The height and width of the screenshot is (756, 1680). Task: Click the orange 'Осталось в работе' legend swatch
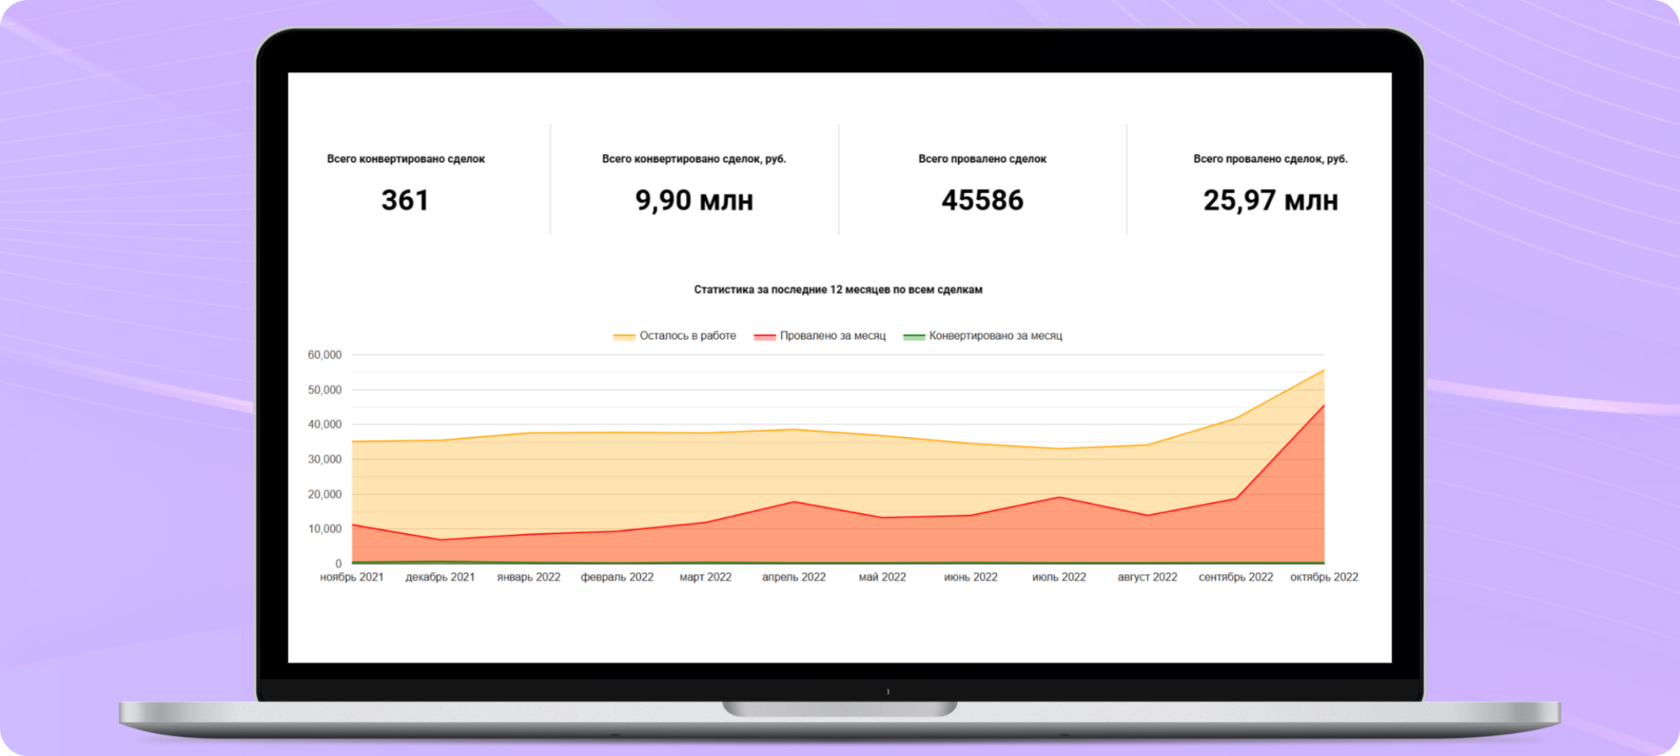pyautogui.click(x=624, y=337)
